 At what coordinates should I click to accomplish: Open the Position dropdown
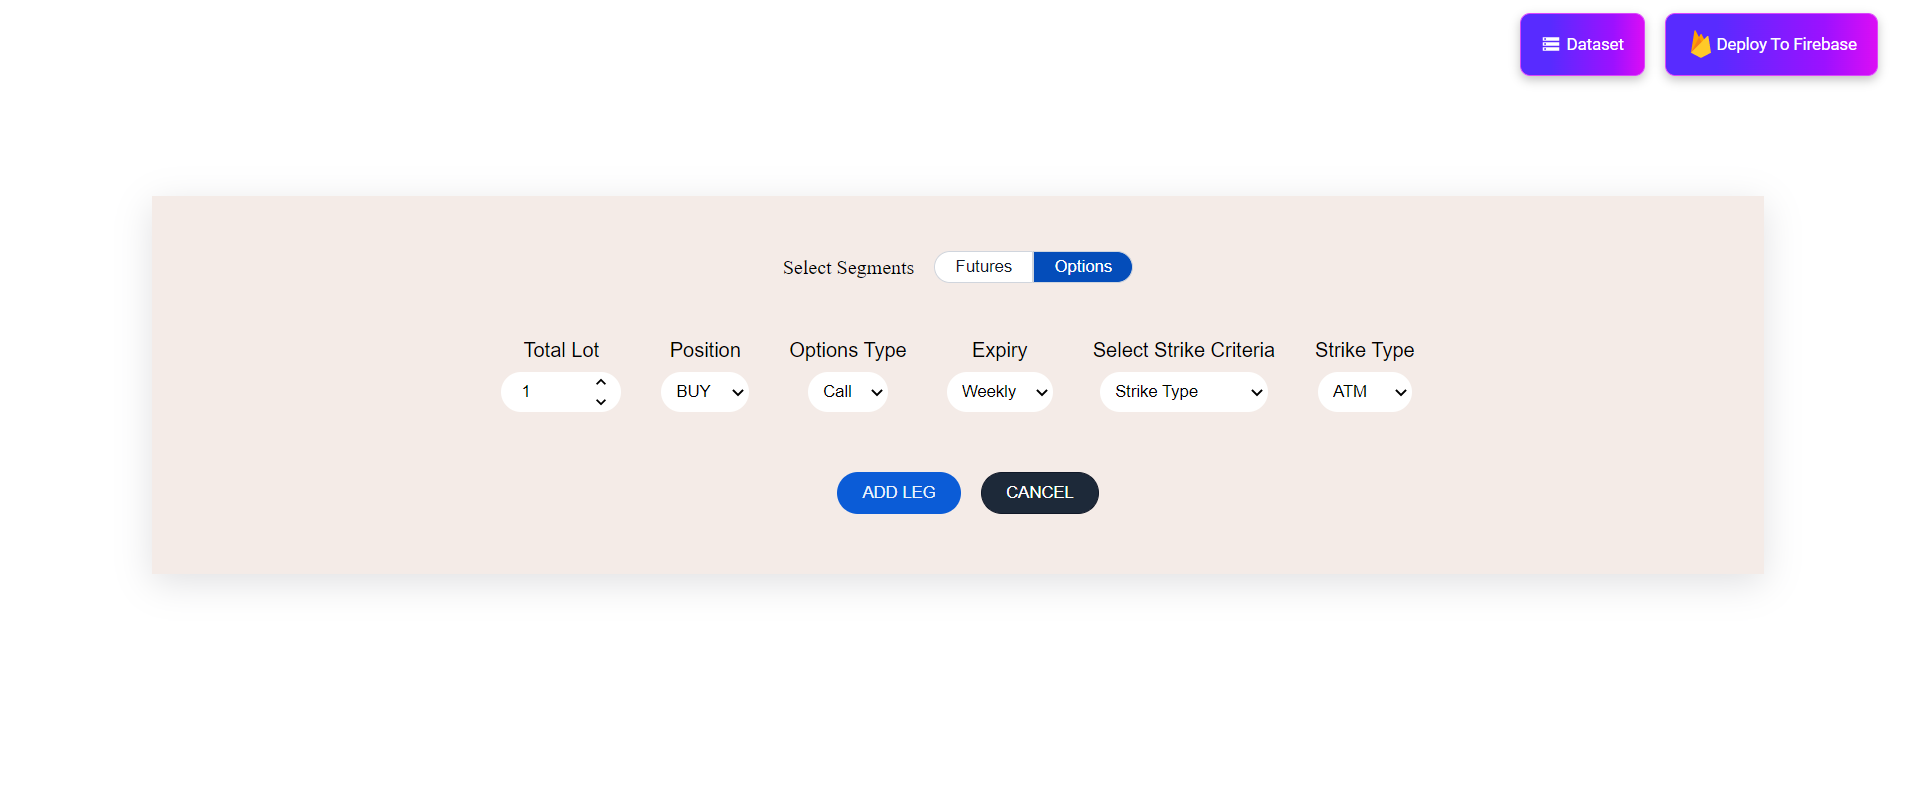click(x=704, y=392)
